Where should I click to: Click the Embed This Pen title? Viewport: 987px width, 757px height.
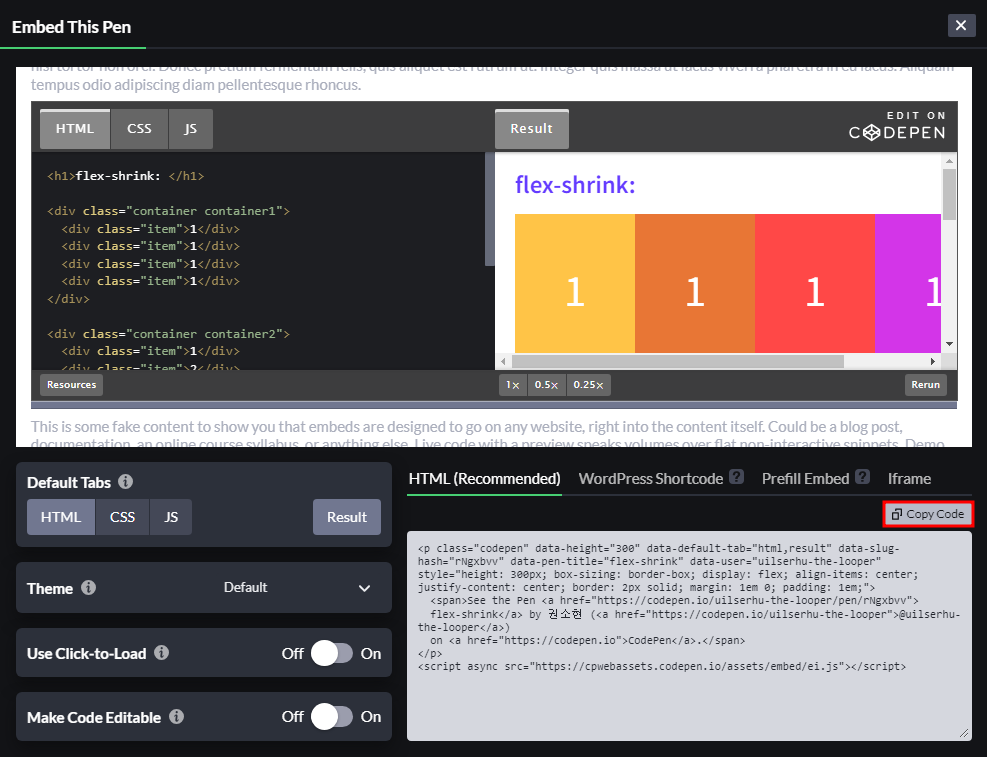tap(71, 27)
